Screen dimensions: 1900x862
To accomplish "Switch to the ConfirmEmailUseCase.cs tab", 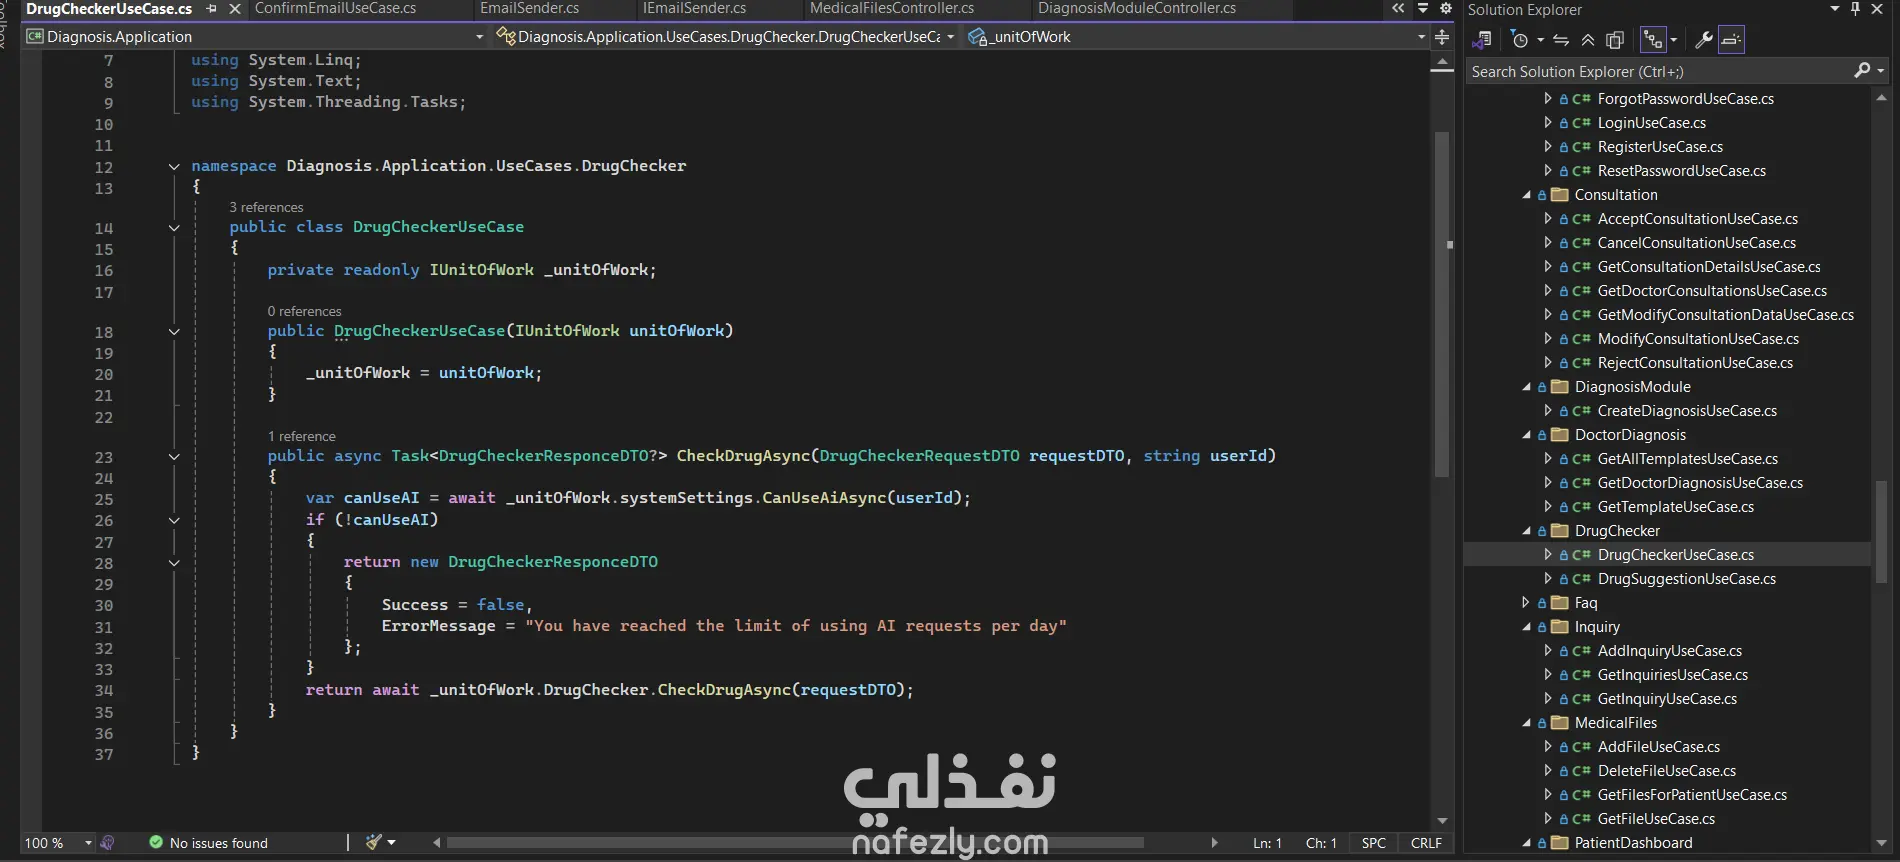I will click(x=335, y=8).
